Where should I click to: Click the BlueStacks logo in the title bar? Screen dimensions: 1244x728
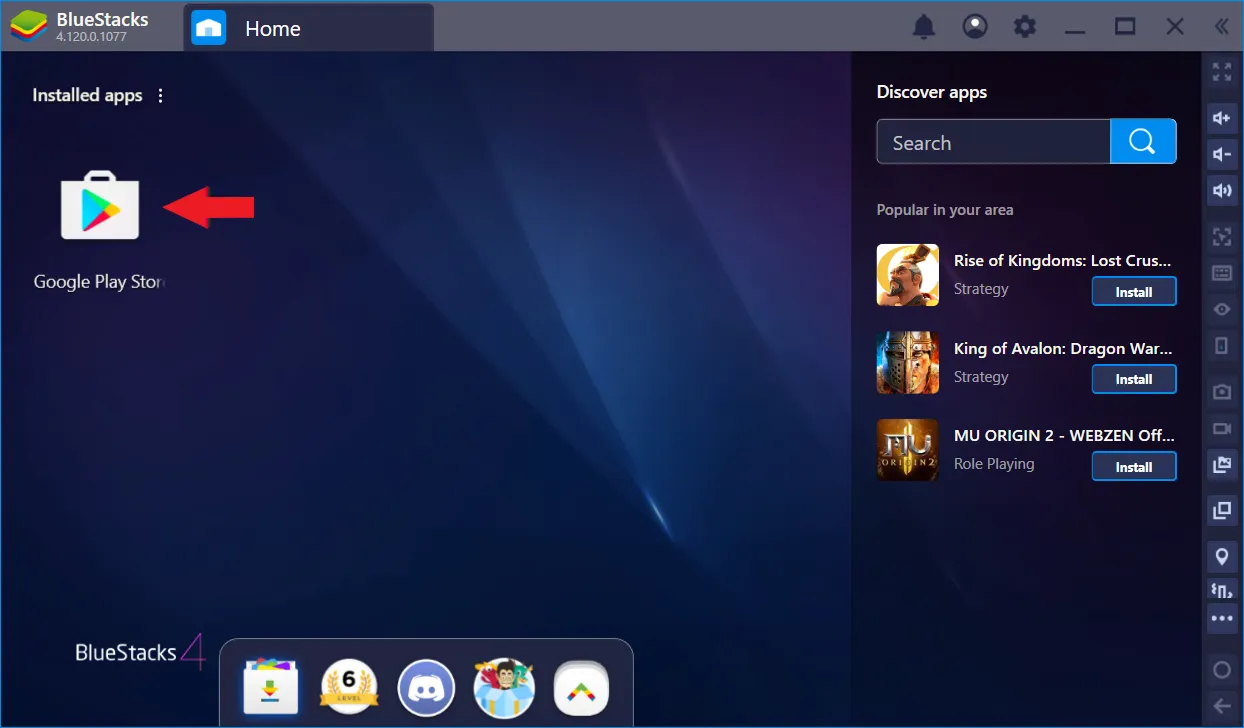pyautogui.click(x=30, y=27)
